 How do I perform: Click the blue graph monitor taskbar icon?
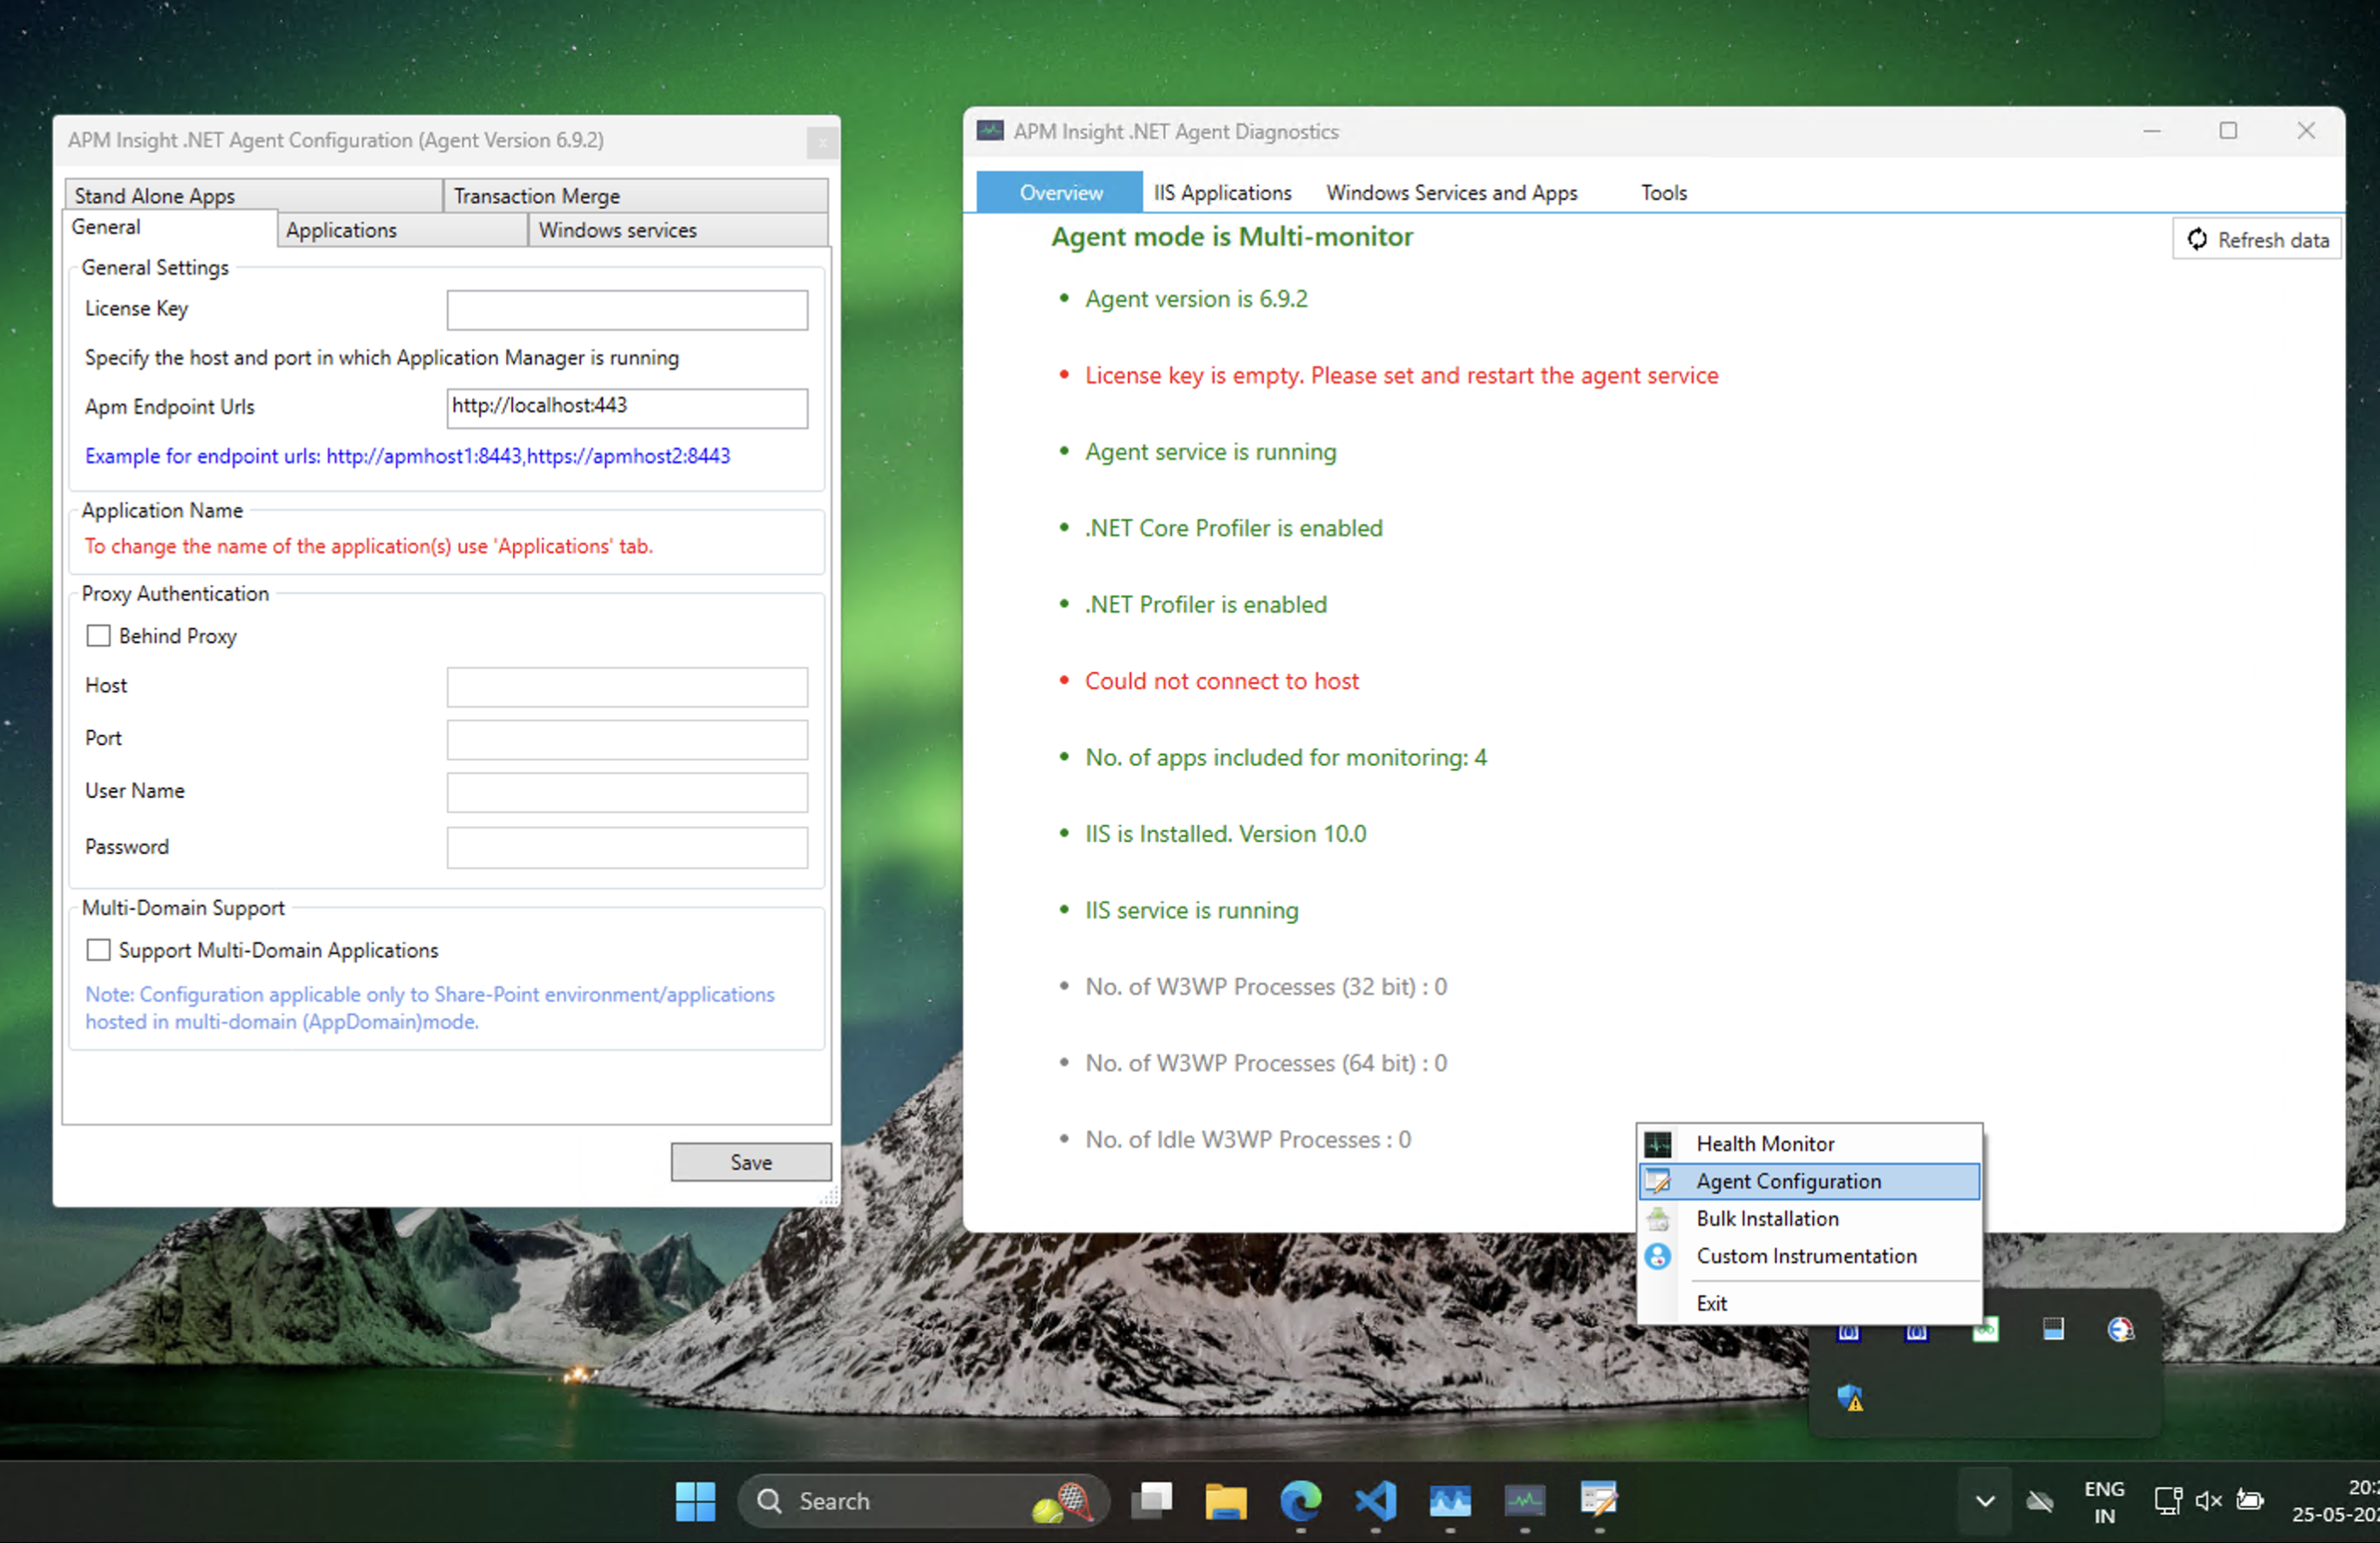1450,1501
